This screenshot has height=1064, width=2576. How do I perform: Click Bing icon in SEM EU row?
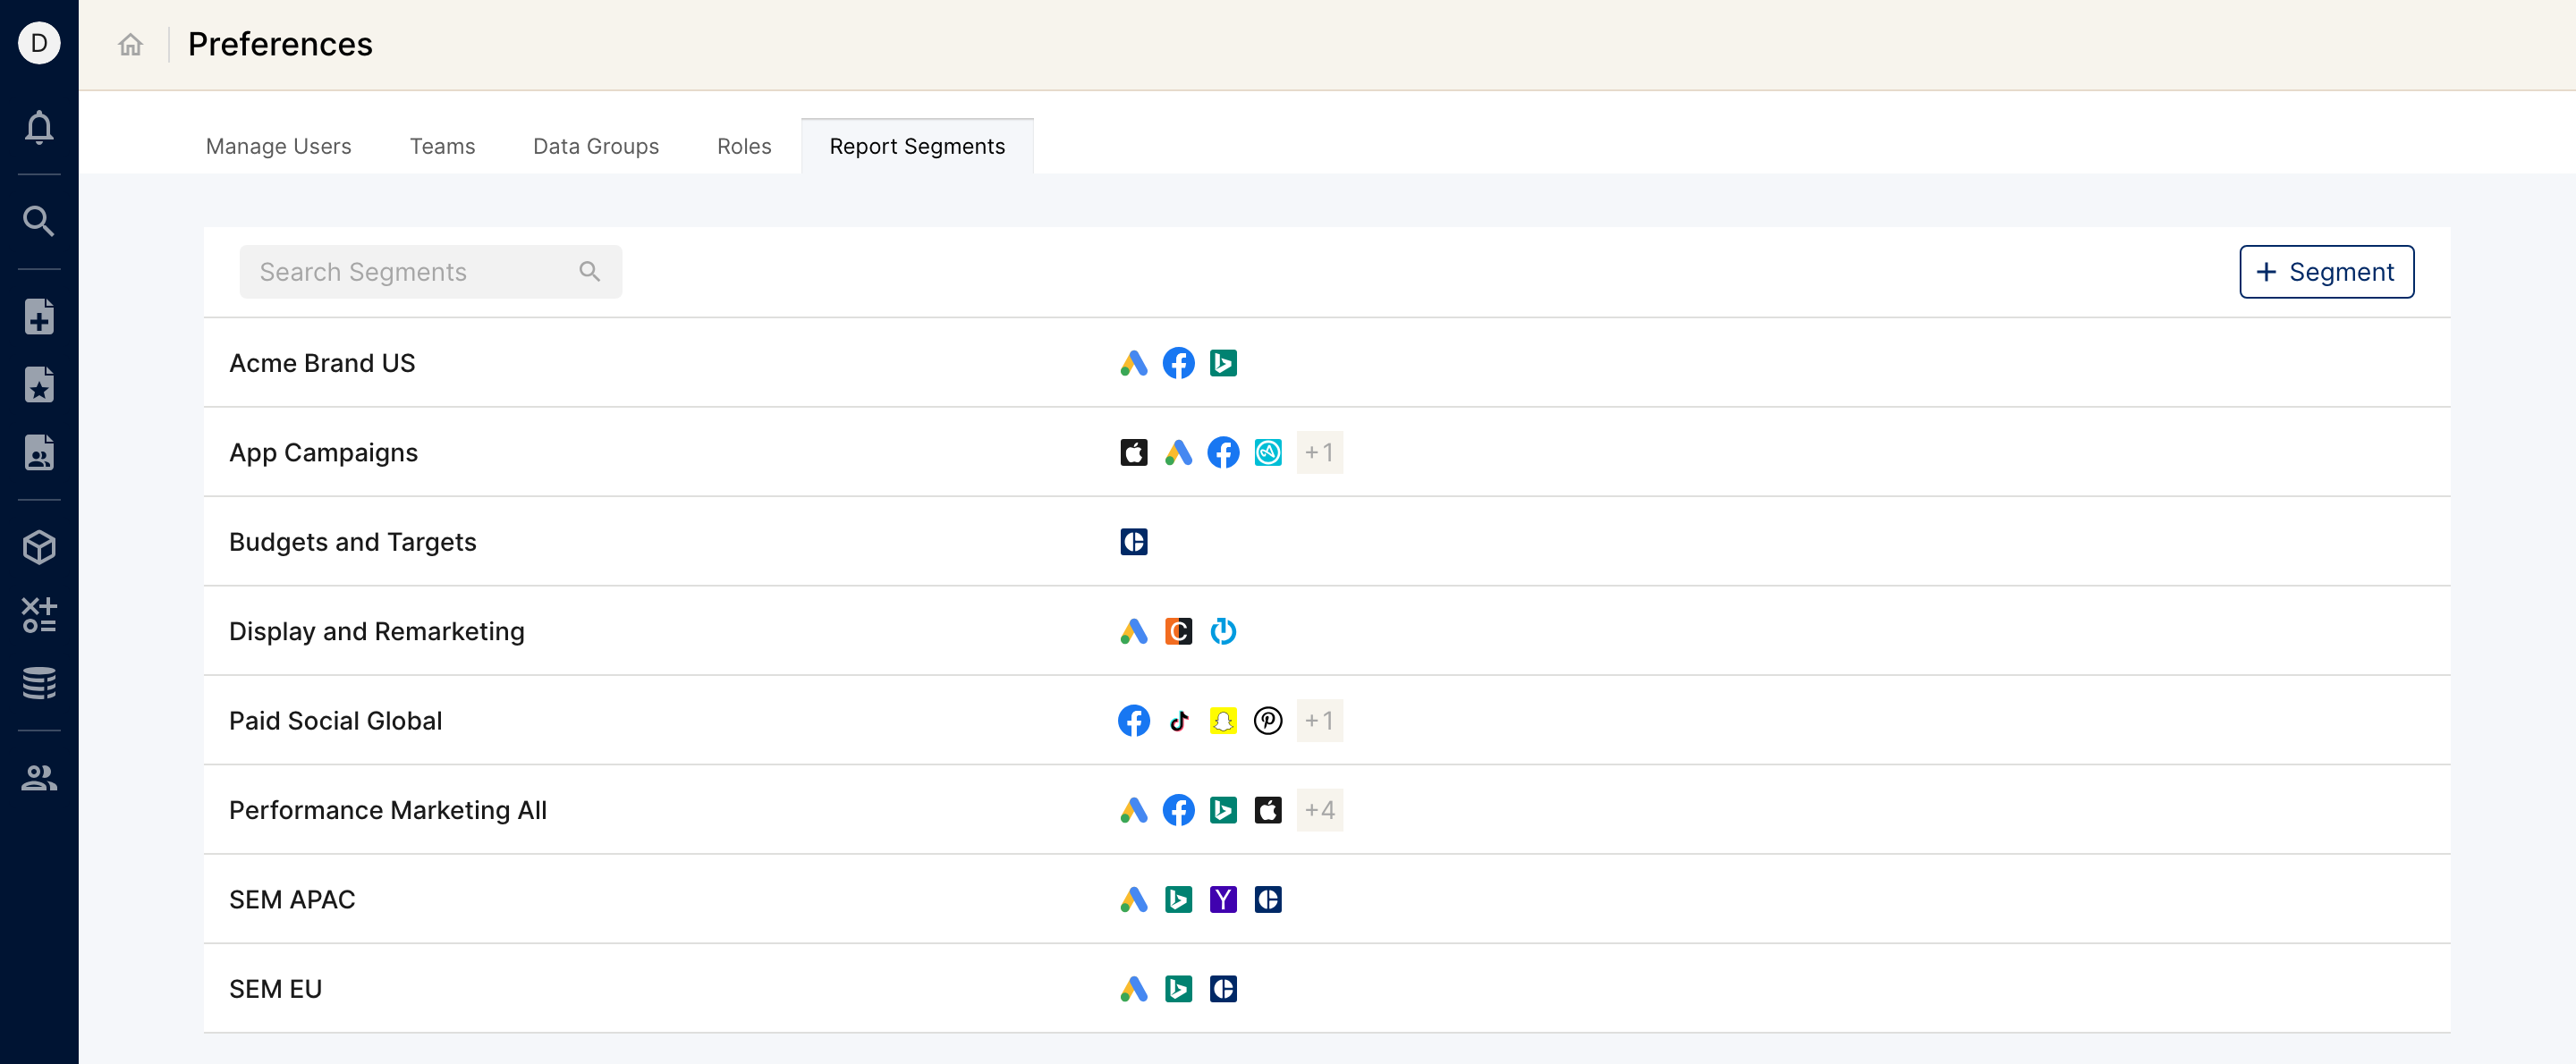(1178, 989)
